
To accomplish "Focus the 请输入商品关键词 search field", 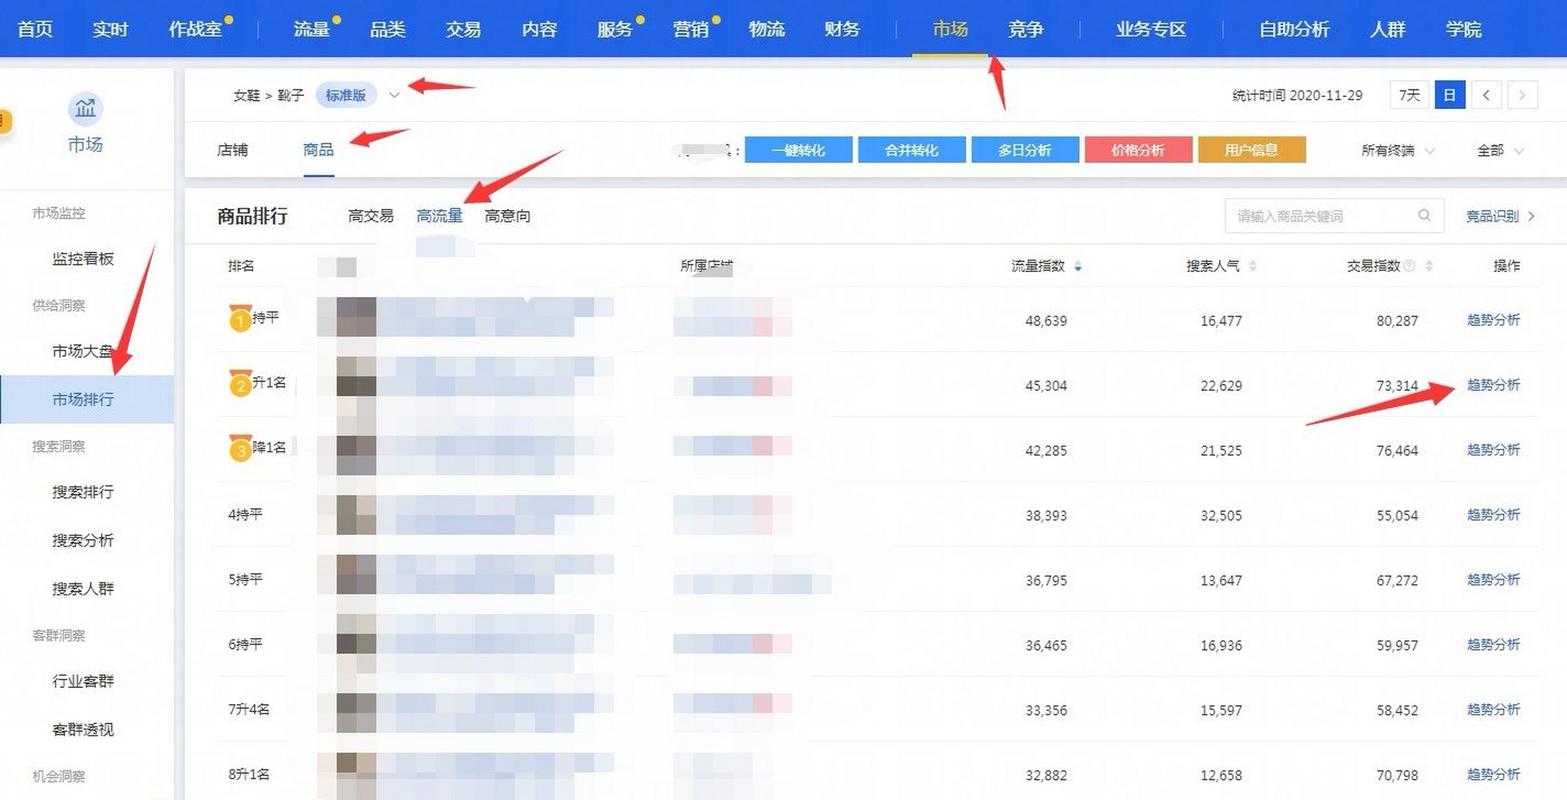I will (x=1334, y=216).
